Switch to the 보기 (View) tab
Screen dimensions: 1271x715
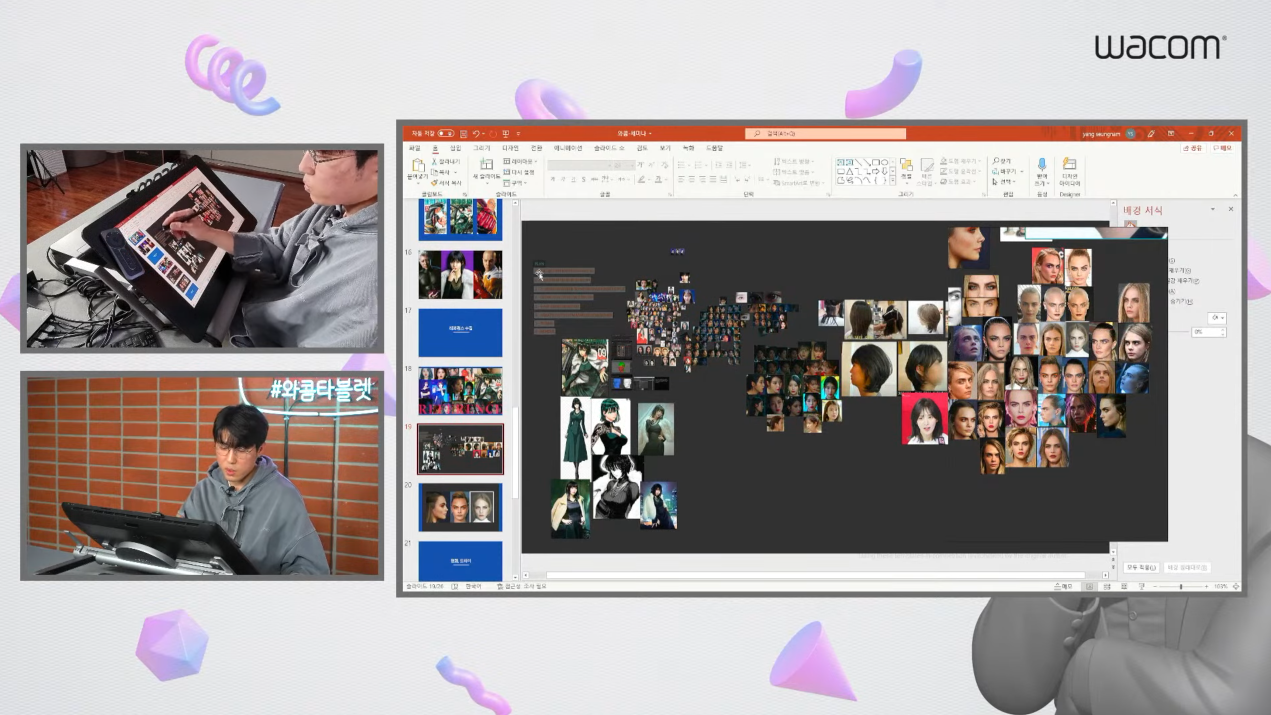coord(665,148)
